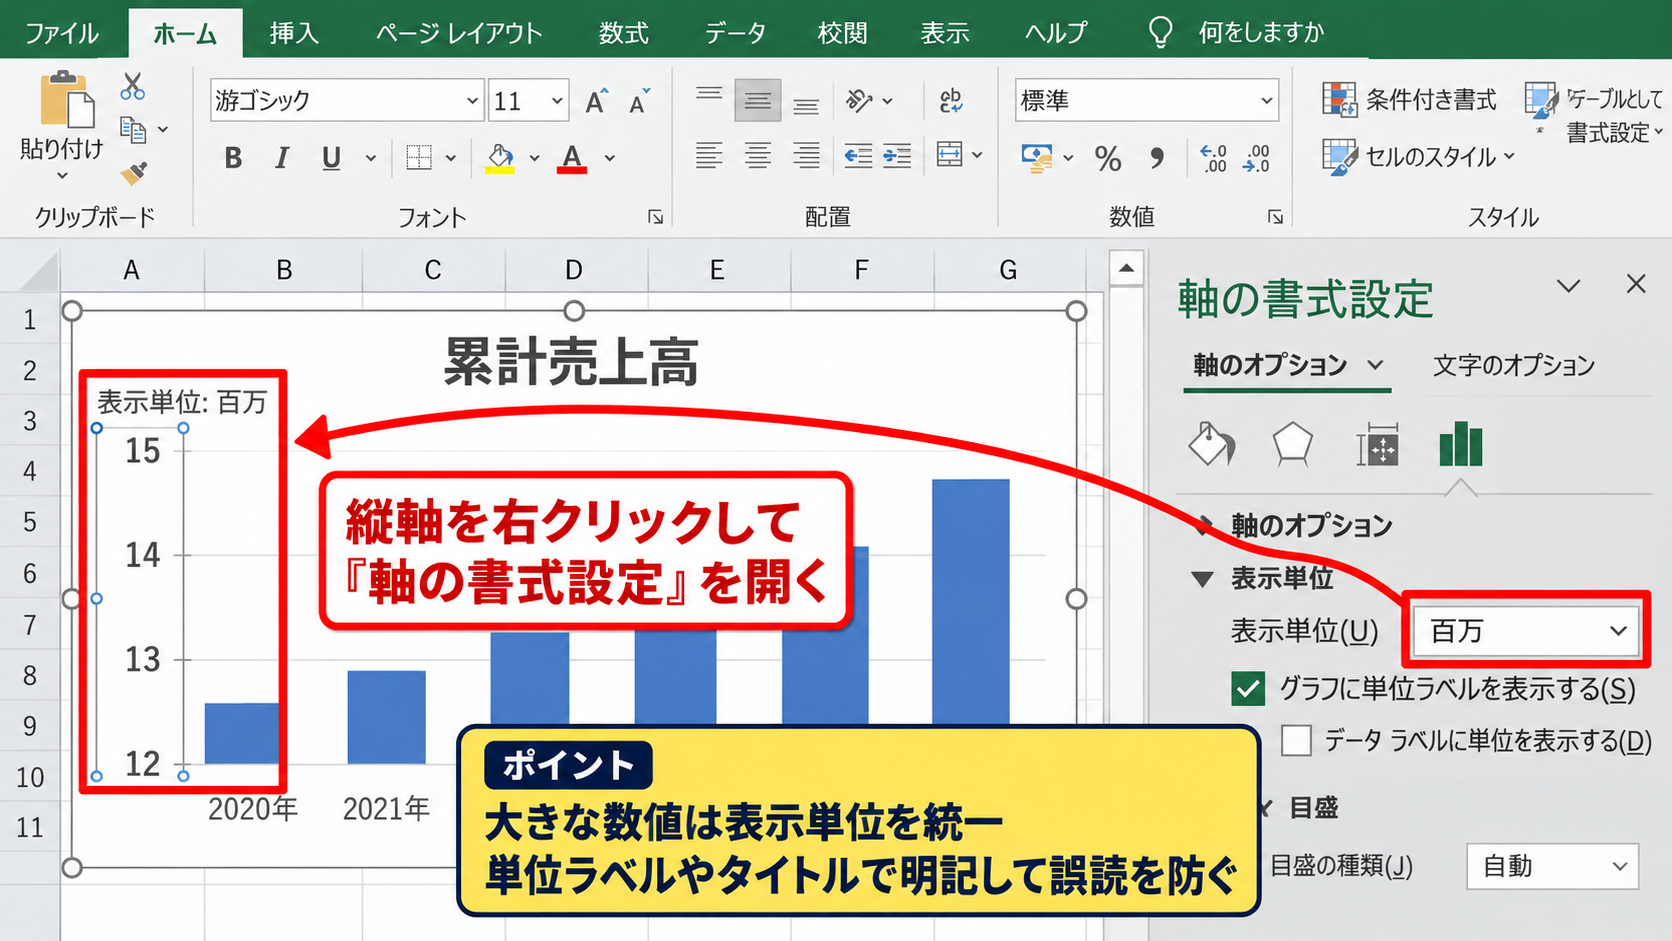Click the Decrease Decimal icon

(1256, 158)
